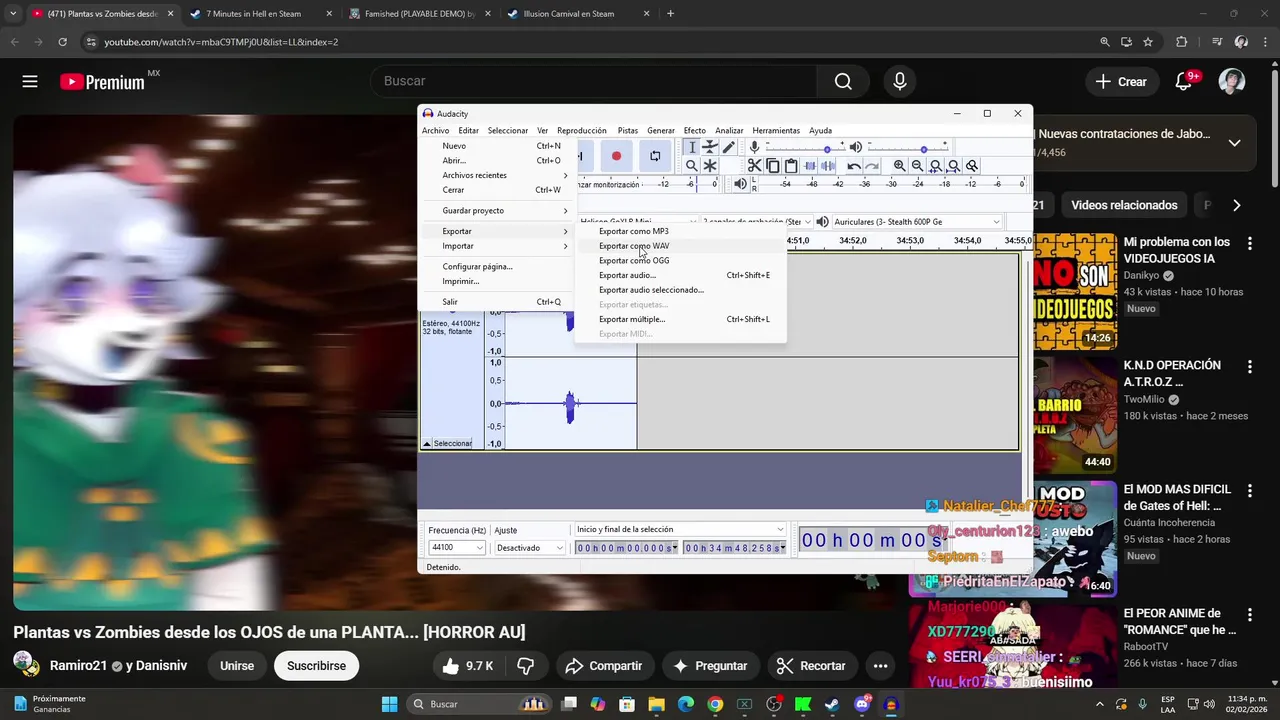Click the Undo arrow in Audacity
This screenshot has height=720, width=1280.
coord(854,166)
